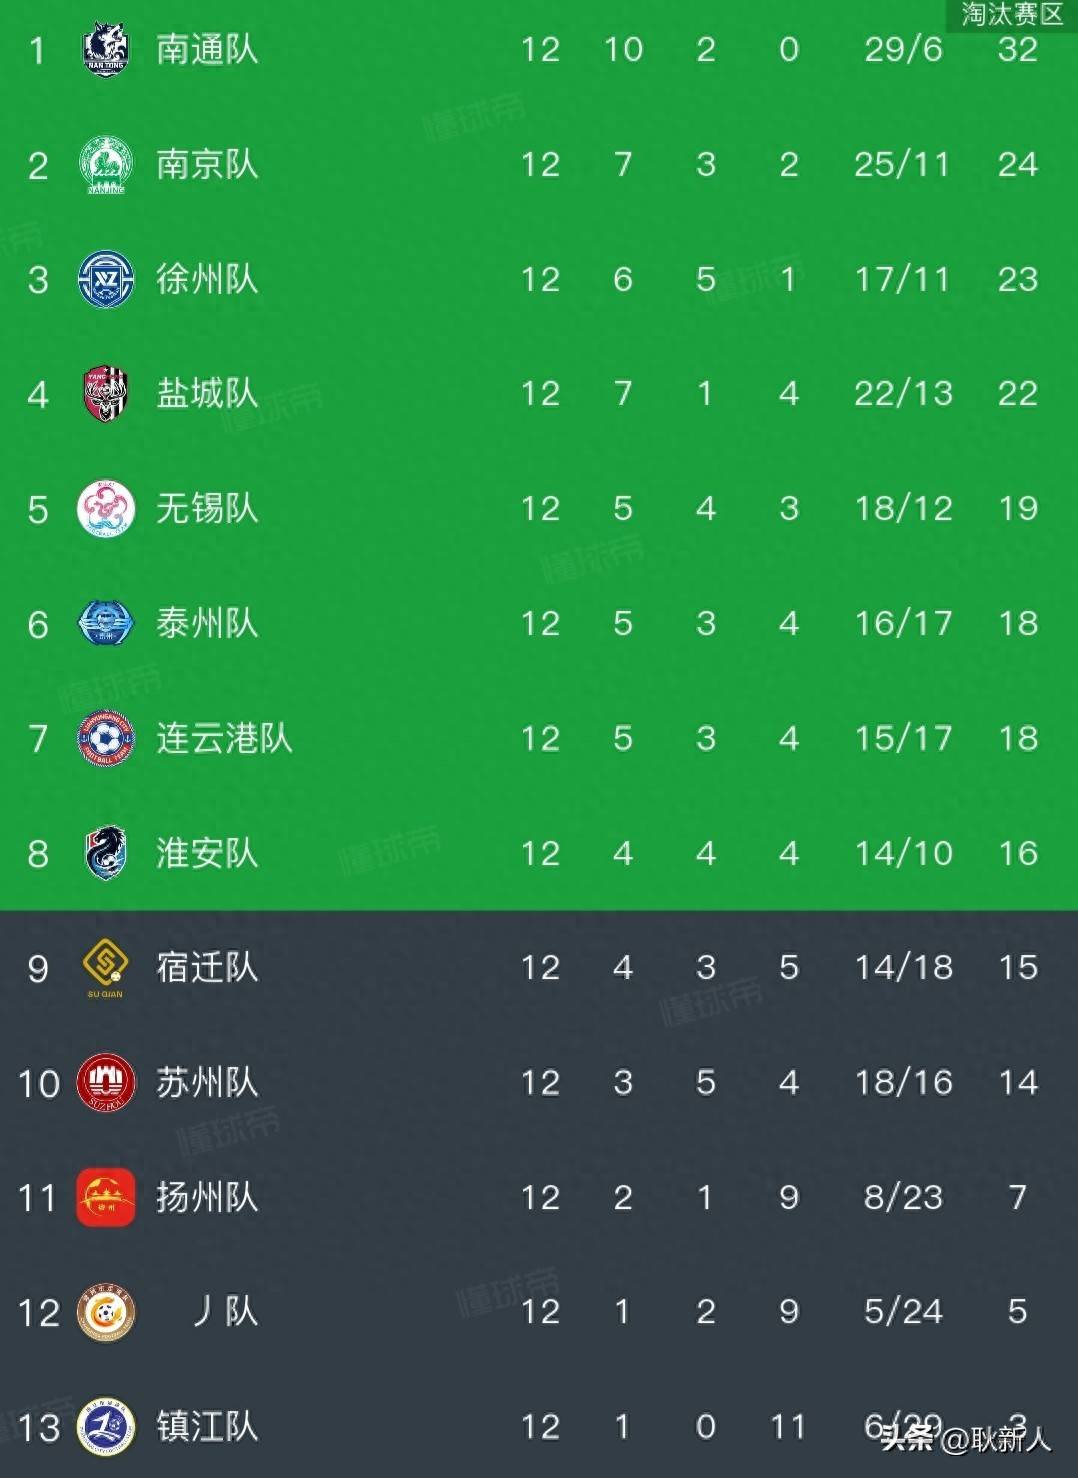Tap the 12th-place team logo
Screen dimensions: 1078x1478
[105, 1312]
